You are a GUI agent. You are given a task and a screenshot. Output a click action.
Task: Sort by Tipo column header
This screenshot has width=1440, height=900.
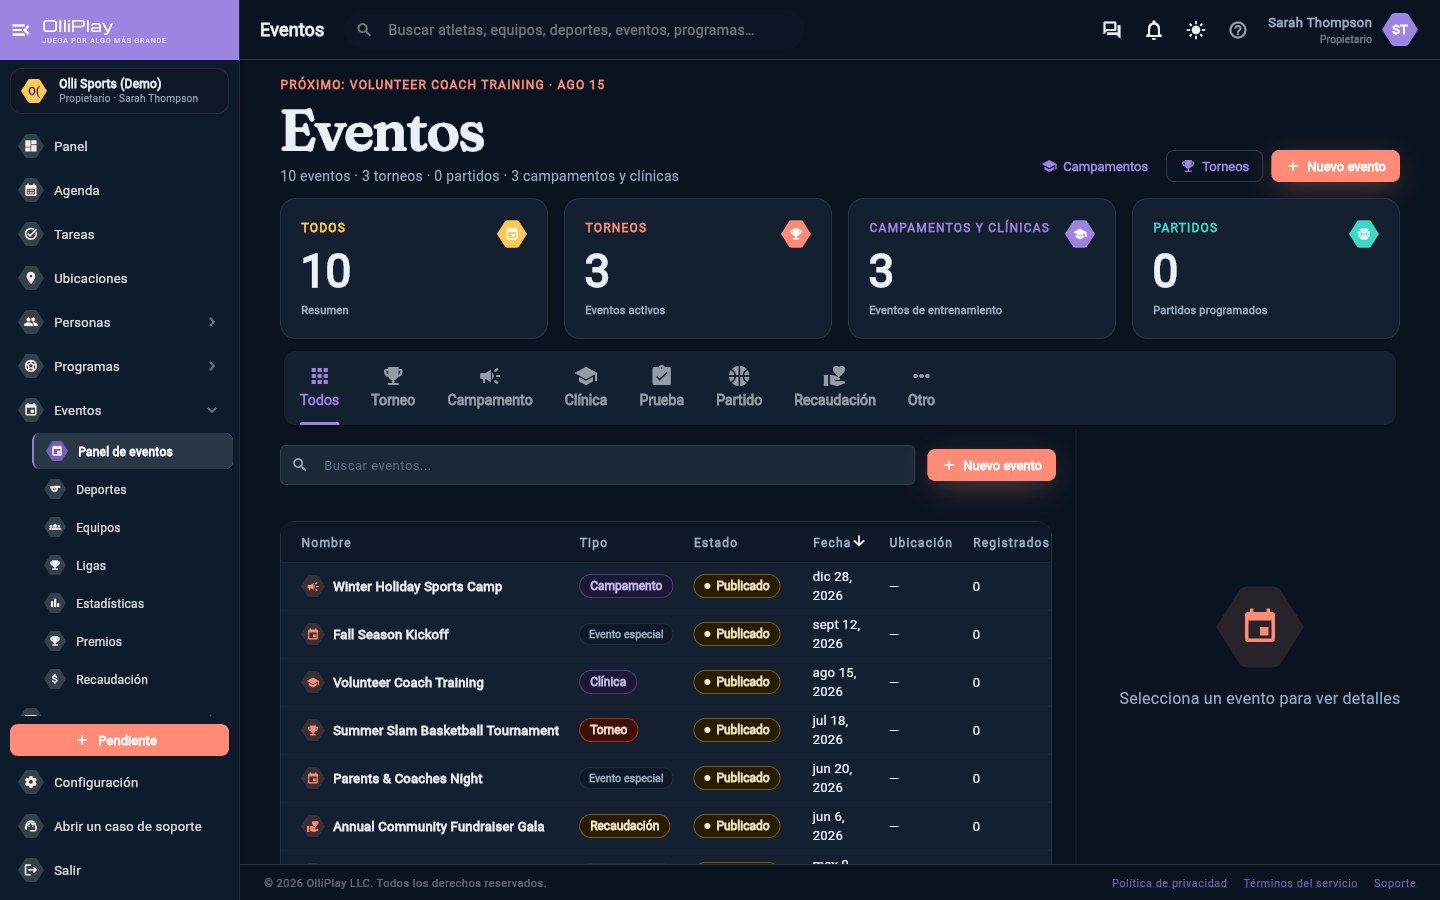(x=593, y=542)
